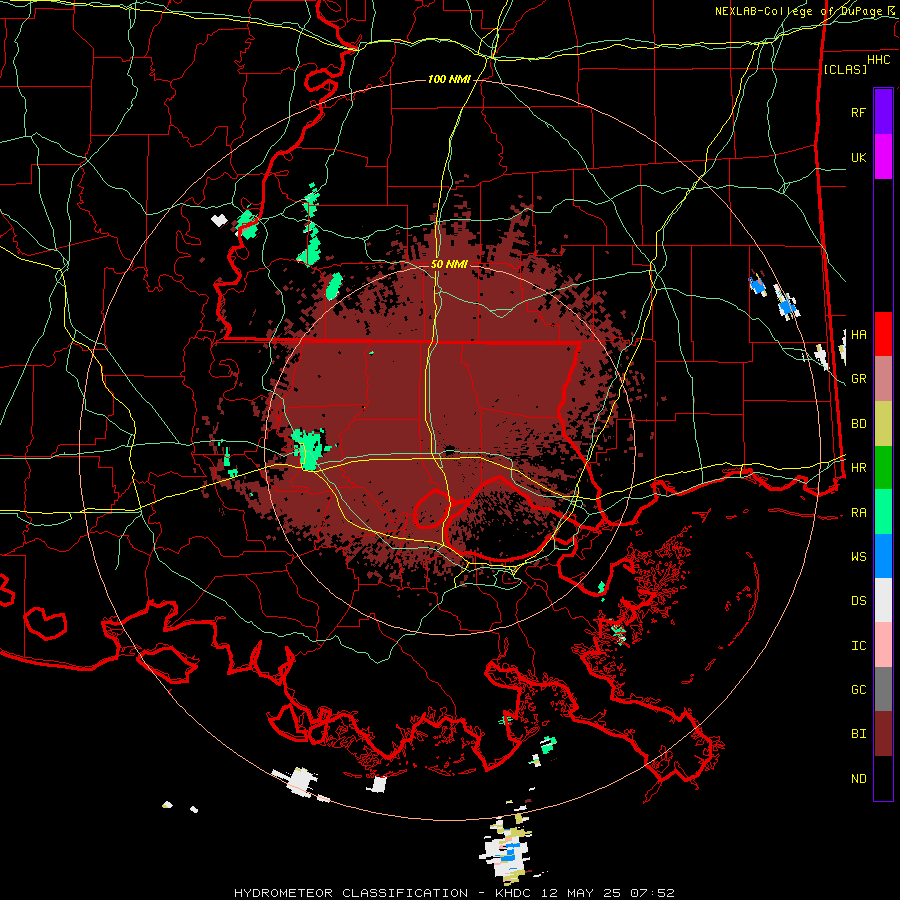This screenshot has width=900, height=900.
Task: Pick the dark green HR swatch
Action: (883, 468)
